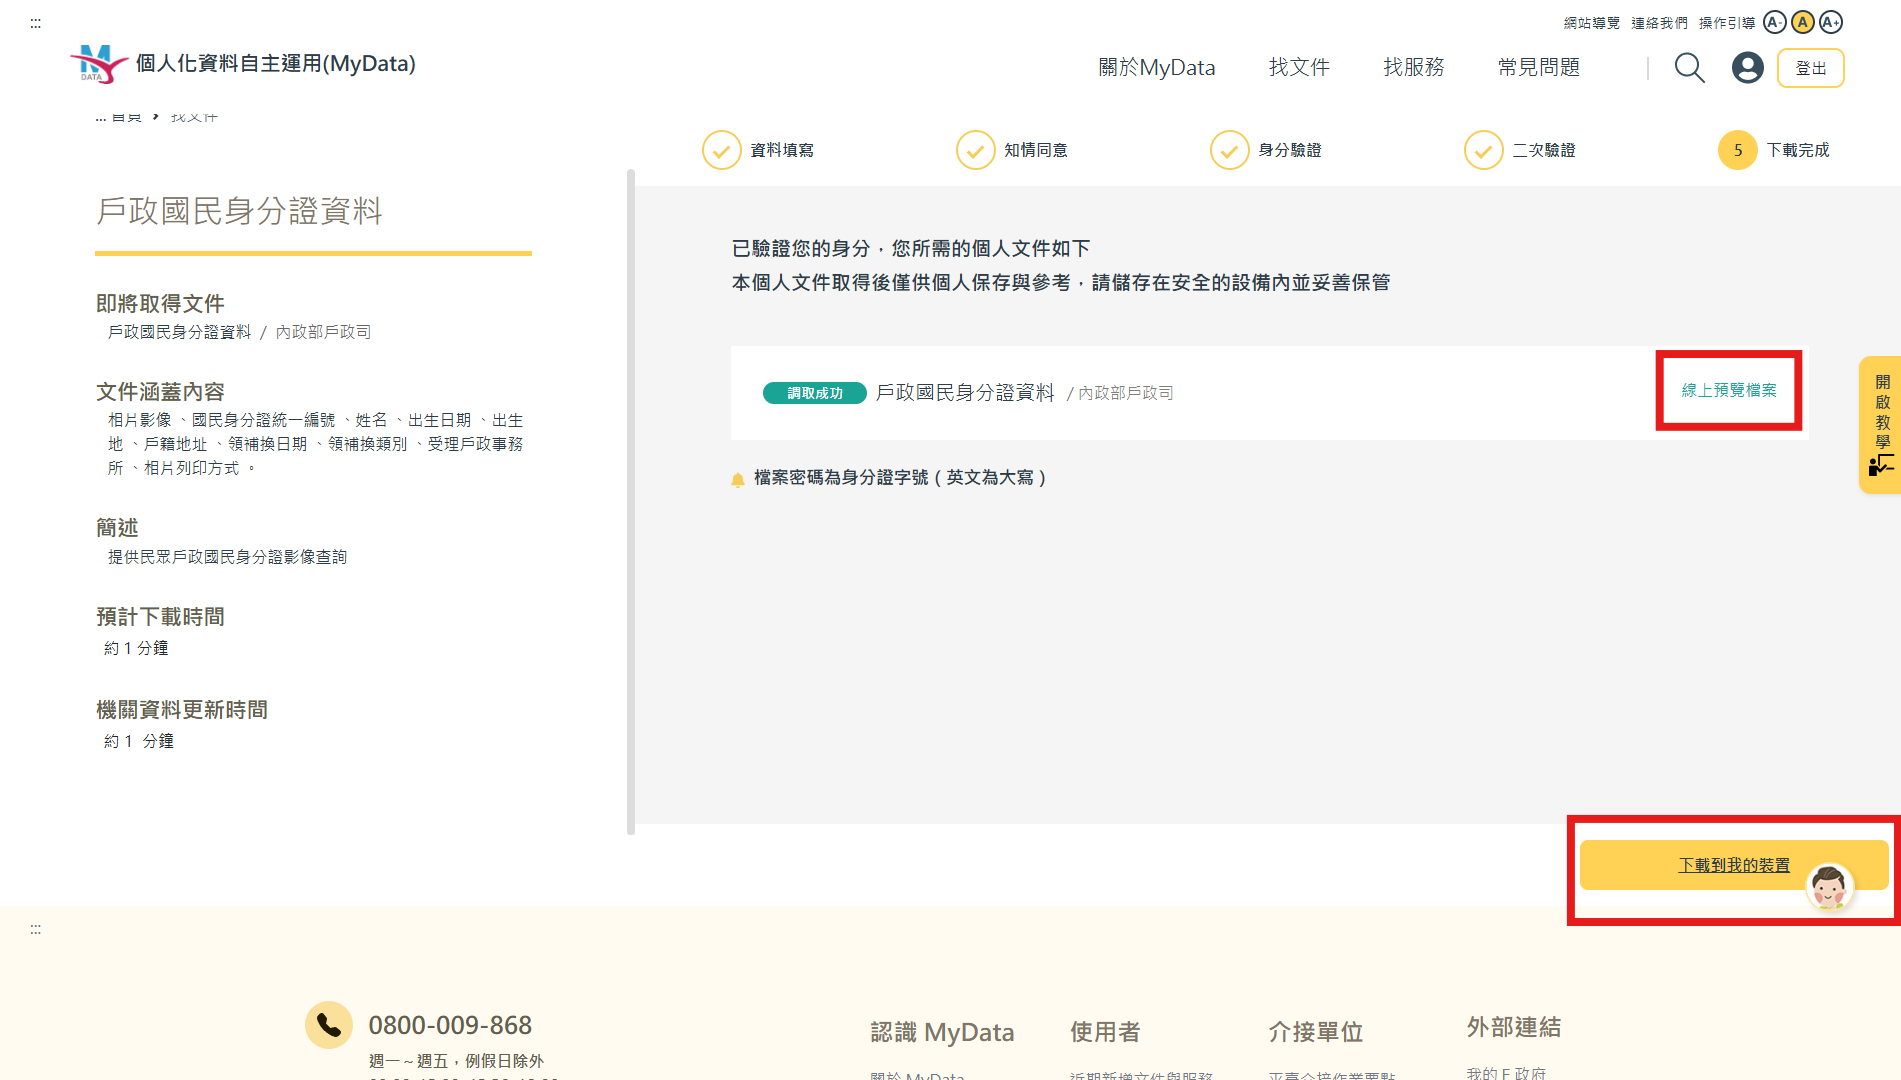Click the 登出 logout button
Viewport: 1901px width, 1080px height.
(1810, 68)
